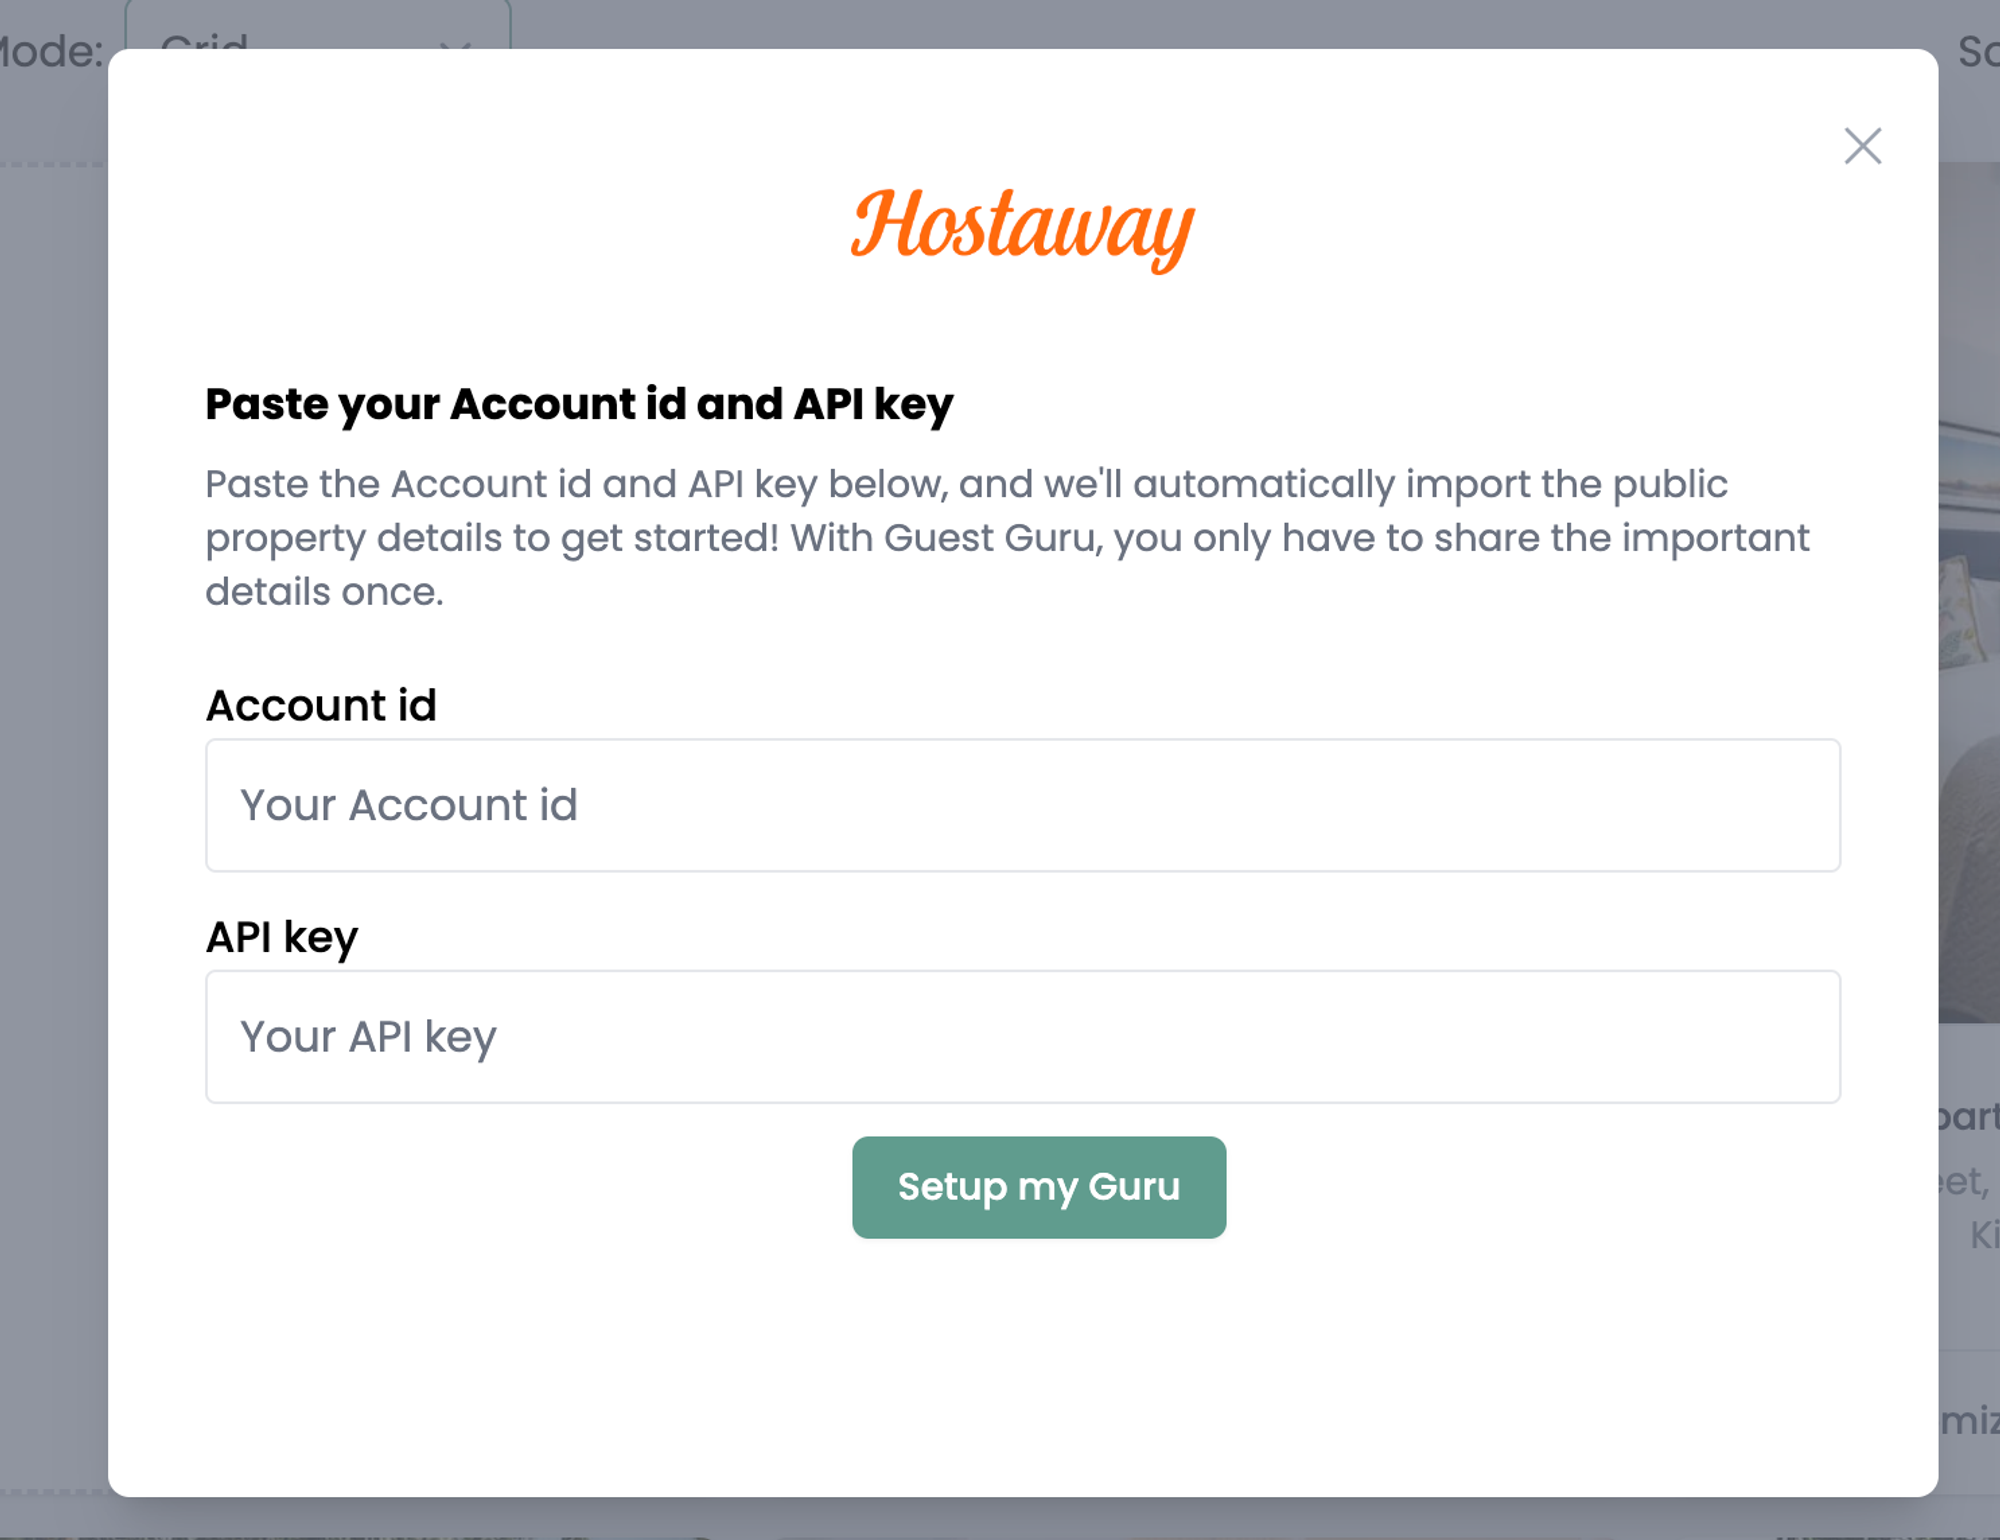Click the Mode: label behind the dialog
The height and width of the screenshot is (1540, 2000).
[52, 49]
